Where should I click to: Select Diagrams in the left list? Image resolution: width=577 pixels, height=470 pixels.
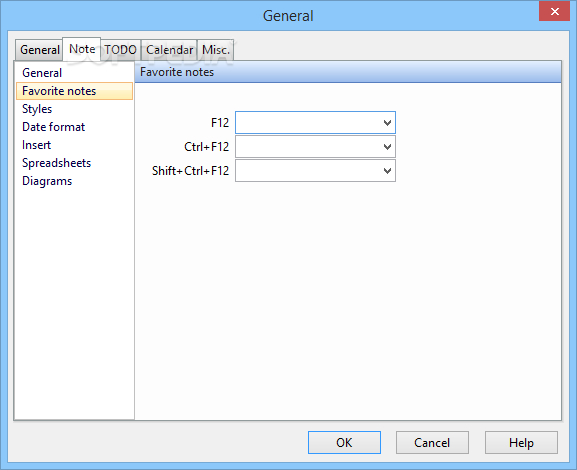(74, 181)
